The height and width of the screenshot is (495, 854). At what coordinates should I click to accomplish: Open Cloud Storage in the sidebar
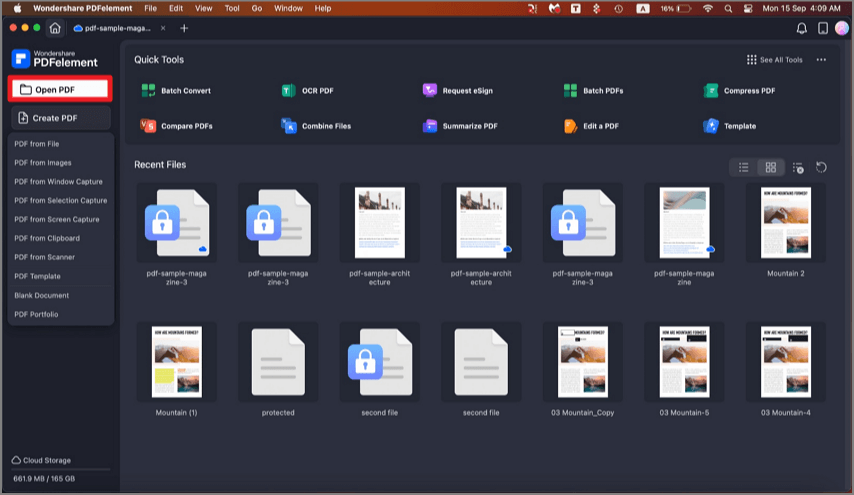[x=41, y=460]
